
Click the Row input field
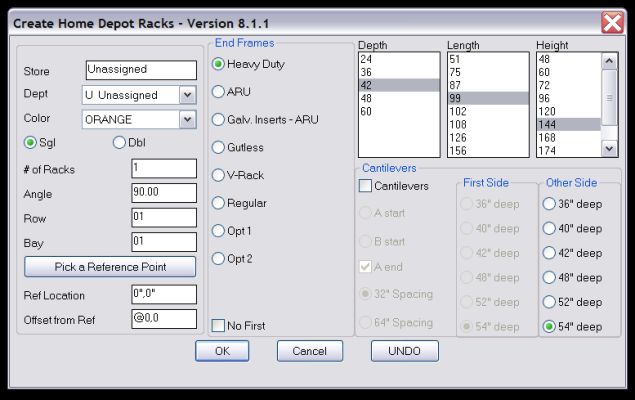pyautogui.click(x=164, y=217)
